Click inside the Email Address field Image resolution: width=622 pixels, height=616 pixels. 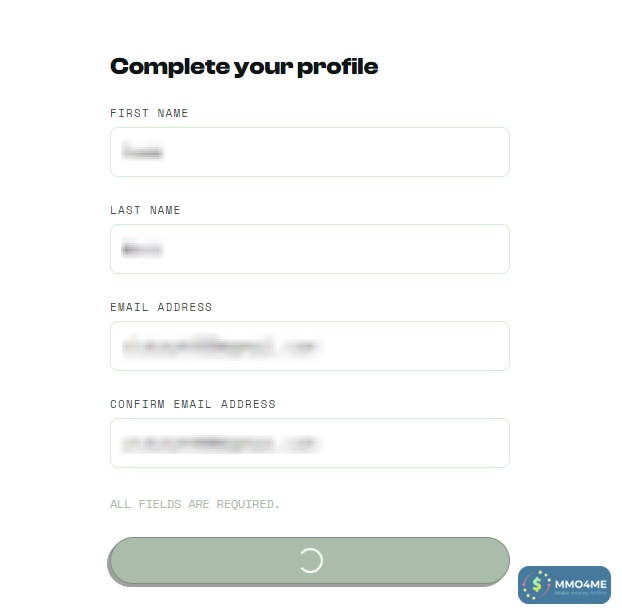tap(309, 346)
